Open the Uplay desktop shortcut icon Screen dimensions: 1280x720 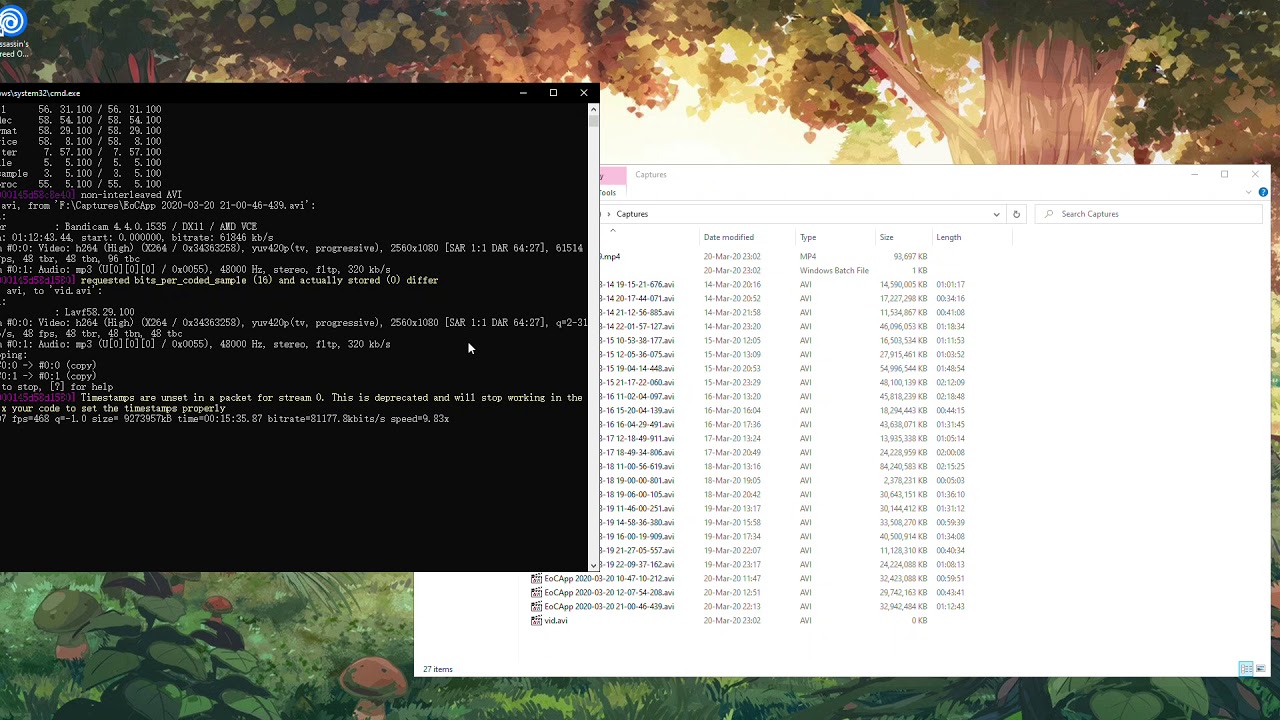[13, 21]
